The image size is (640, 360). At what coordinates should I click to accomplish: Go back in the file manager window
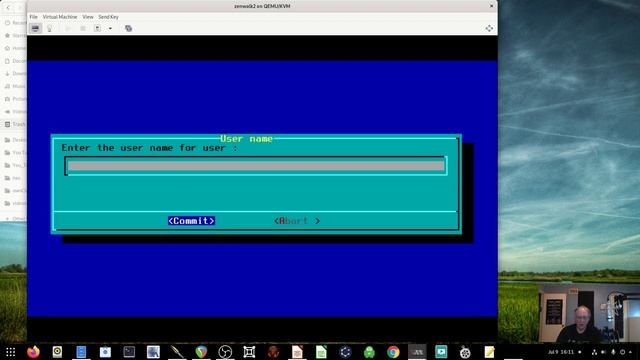click(8, 7)
